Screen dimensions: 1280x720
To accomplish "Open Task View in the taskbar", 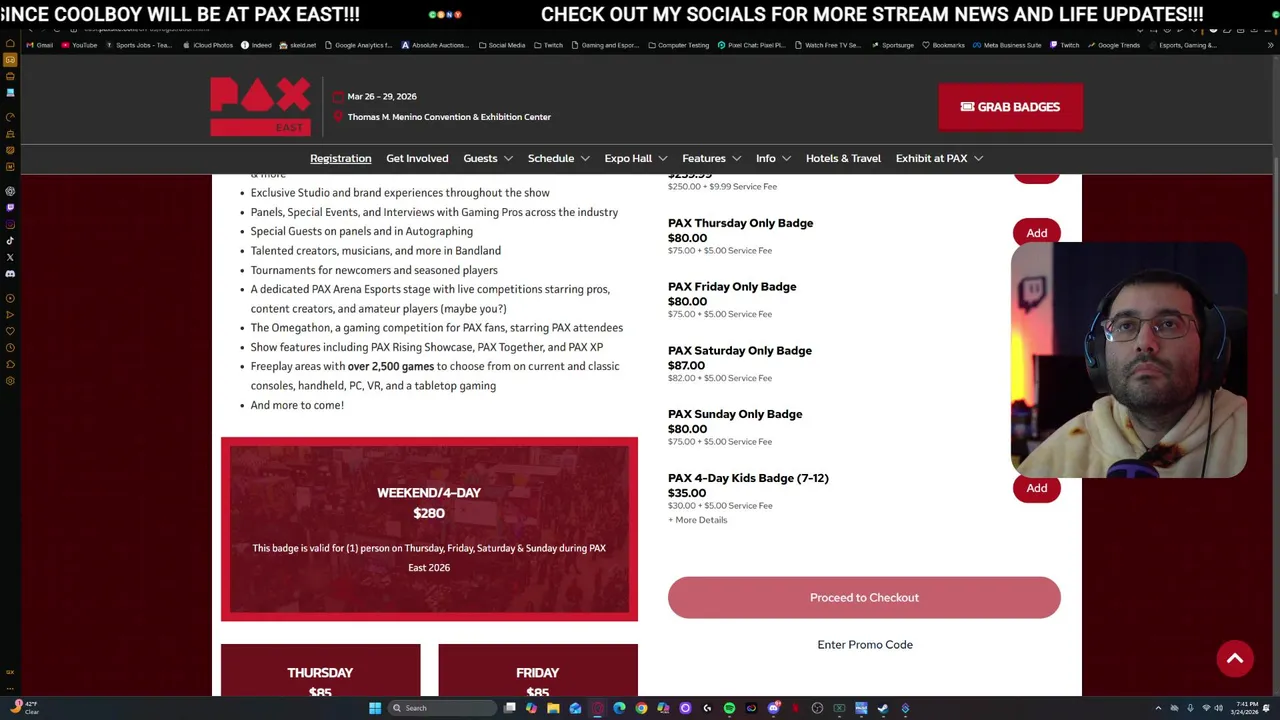I will pos(510,708).
